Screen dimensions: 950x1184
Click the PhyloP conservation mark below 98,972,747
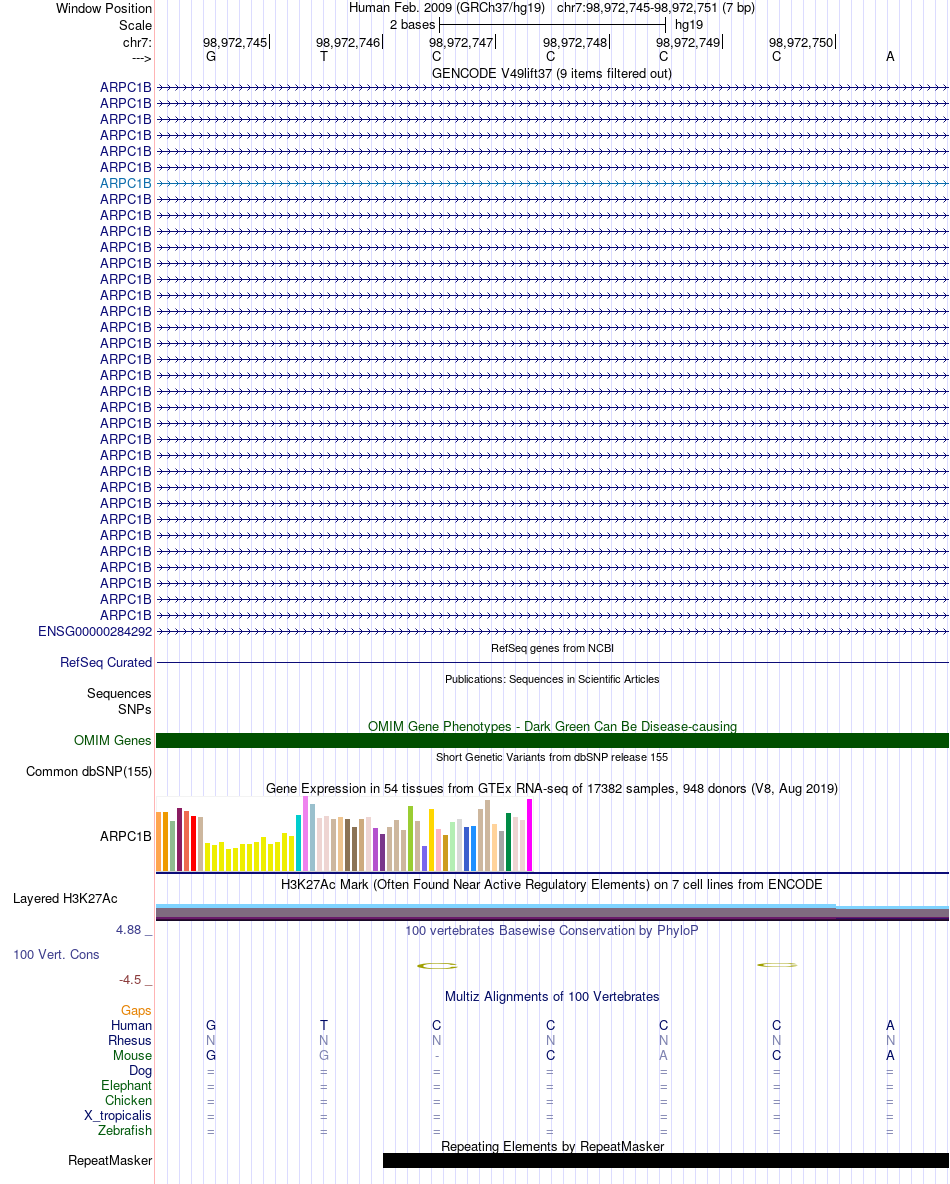click(437, 966)
